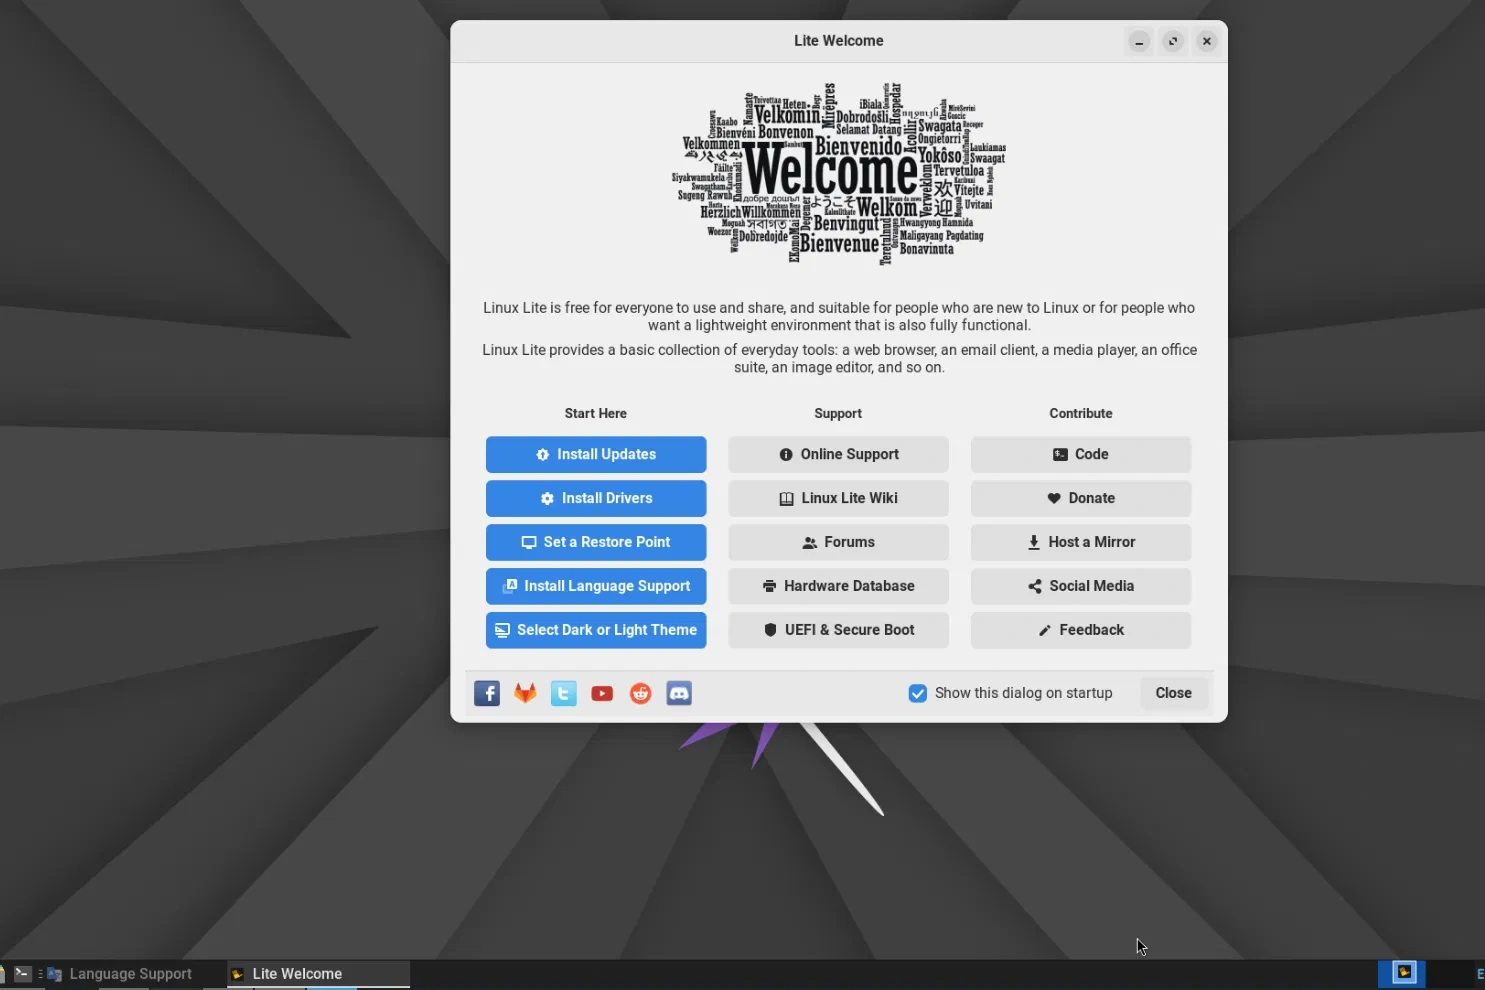Open the Discord icon

point(678,693)
